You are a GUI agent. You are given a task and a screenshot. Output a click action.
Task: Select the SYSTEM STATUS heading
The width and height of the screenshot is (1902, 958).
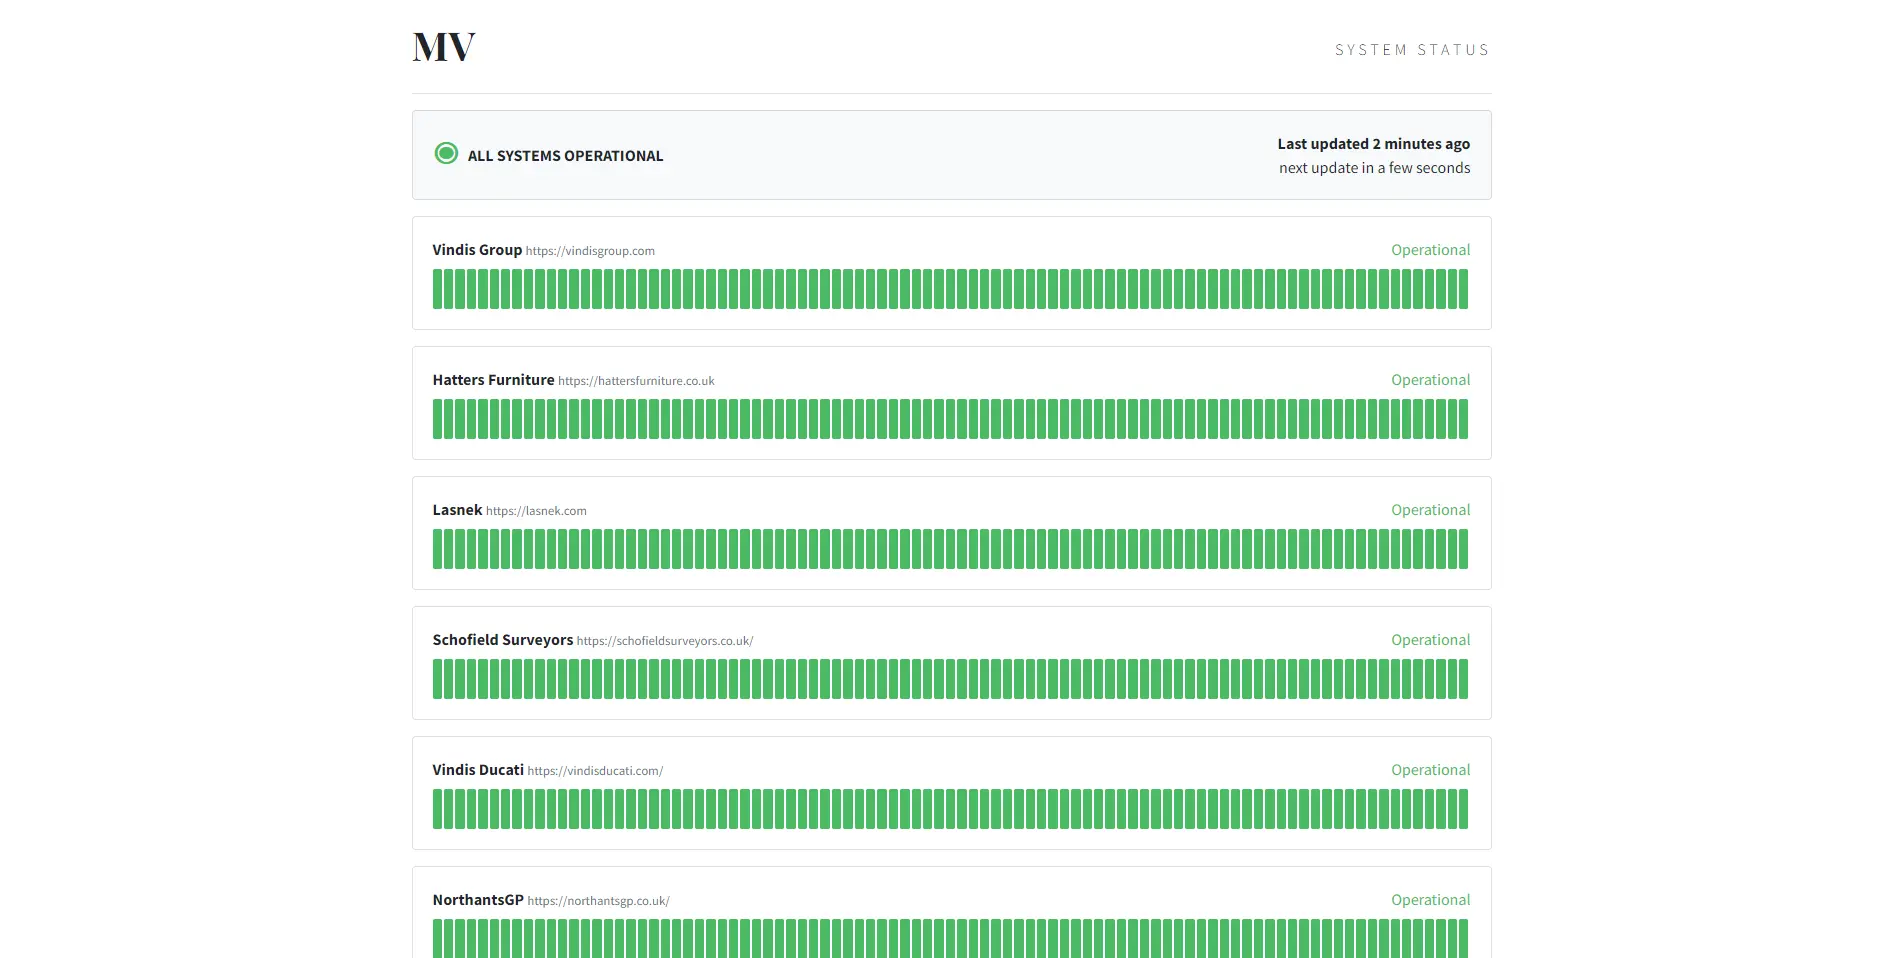coord(1412,49)
